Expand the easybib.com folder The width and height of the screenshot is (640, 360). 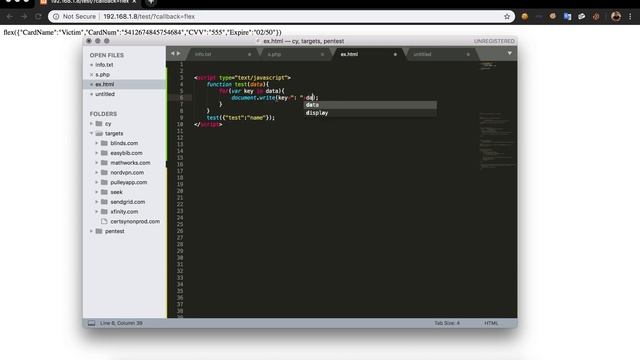click(x=97, y=153)
